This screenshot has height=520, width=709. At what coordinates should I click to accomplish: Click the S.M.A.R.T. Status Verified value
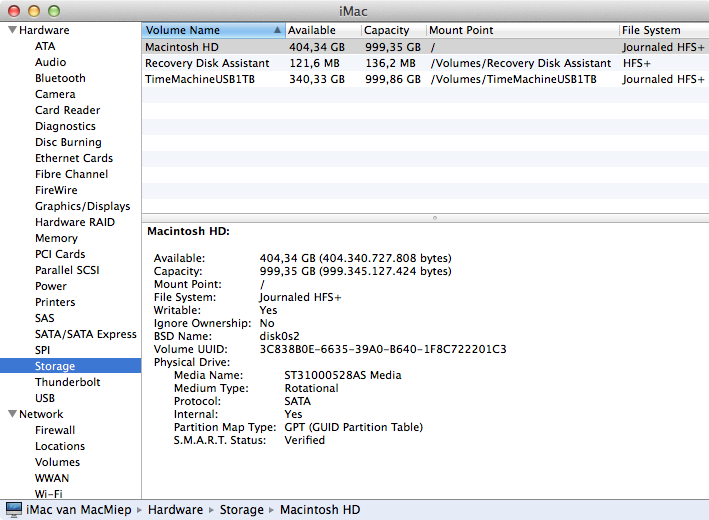point(304,440)
